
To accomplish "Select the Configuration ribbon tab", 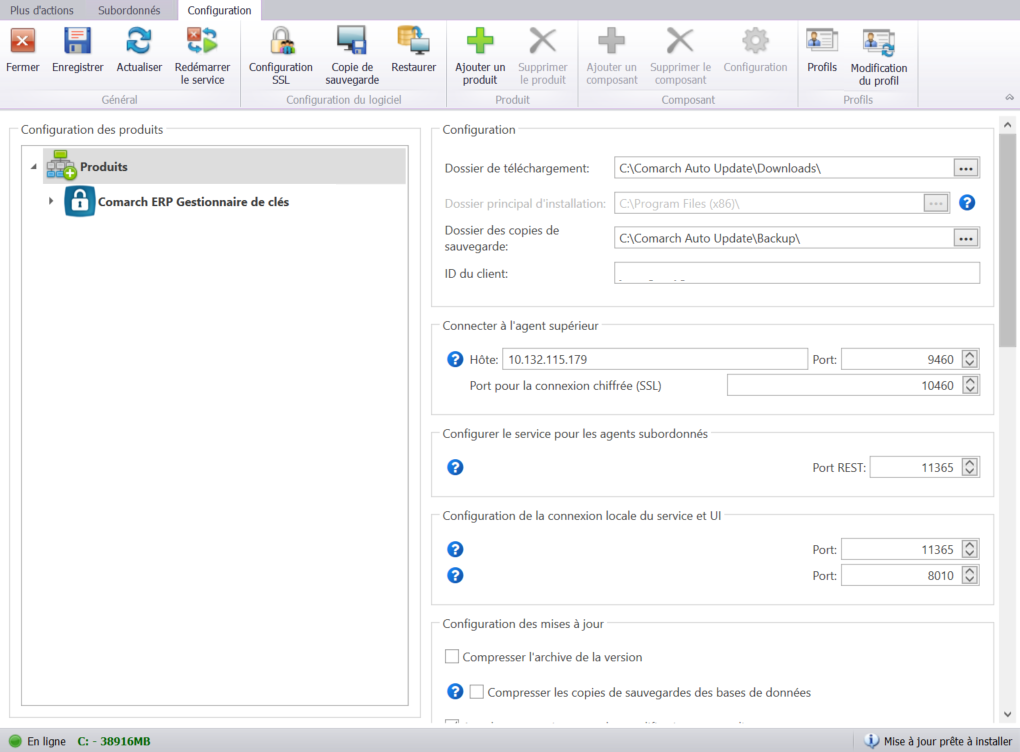I will [219, 10].
